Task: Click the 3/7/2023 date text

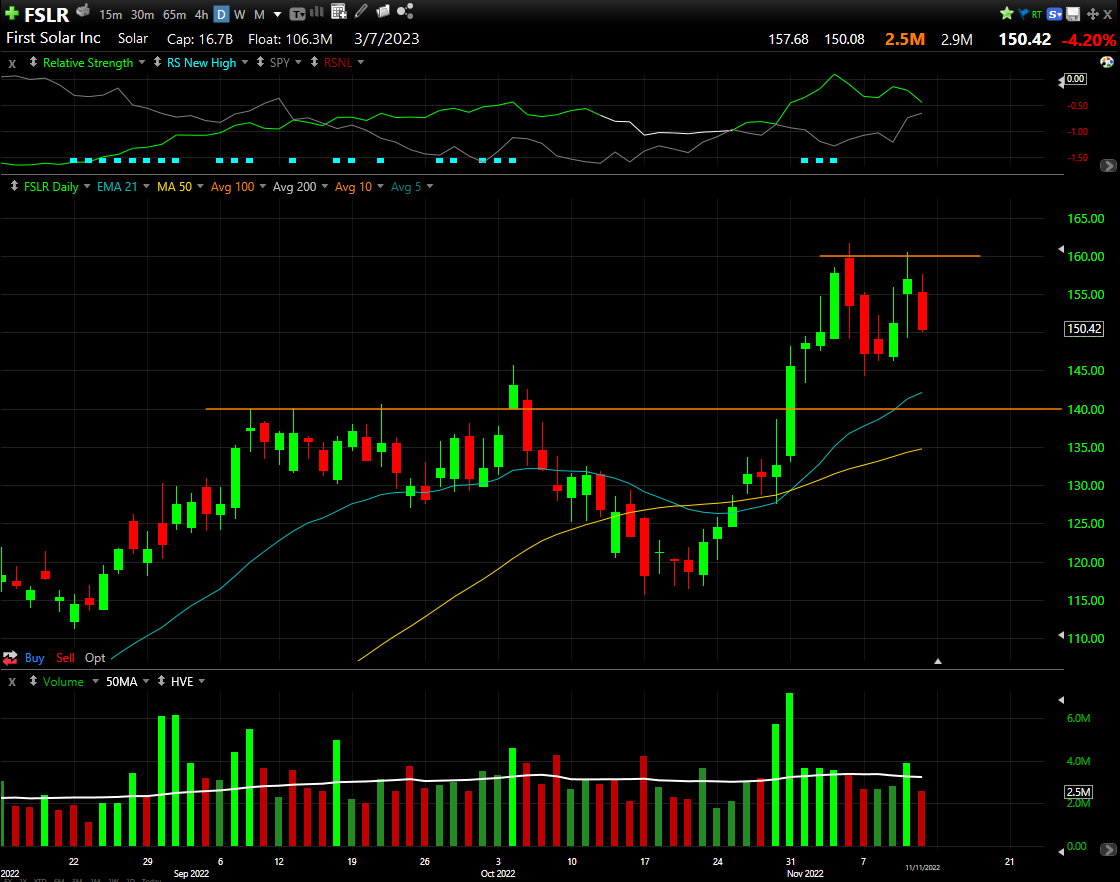Action: pos(386,39)
